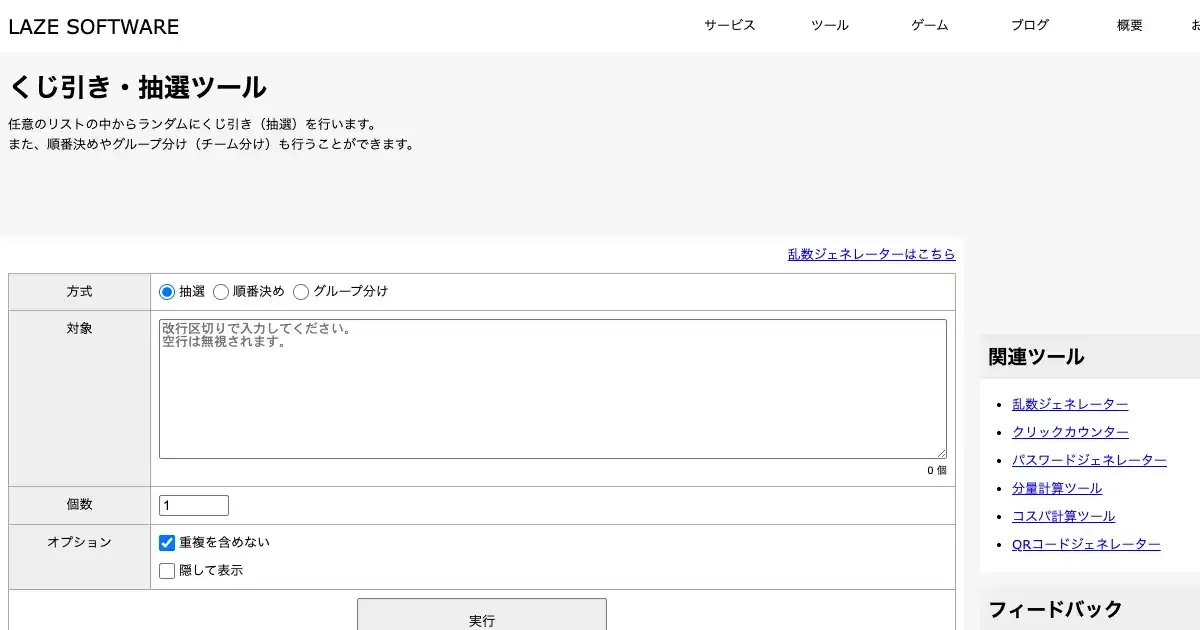The image size is (1200, 630).
Task: Follow the 乱数ジェネレーターはこちら link
Action: [x=871, y=254]
